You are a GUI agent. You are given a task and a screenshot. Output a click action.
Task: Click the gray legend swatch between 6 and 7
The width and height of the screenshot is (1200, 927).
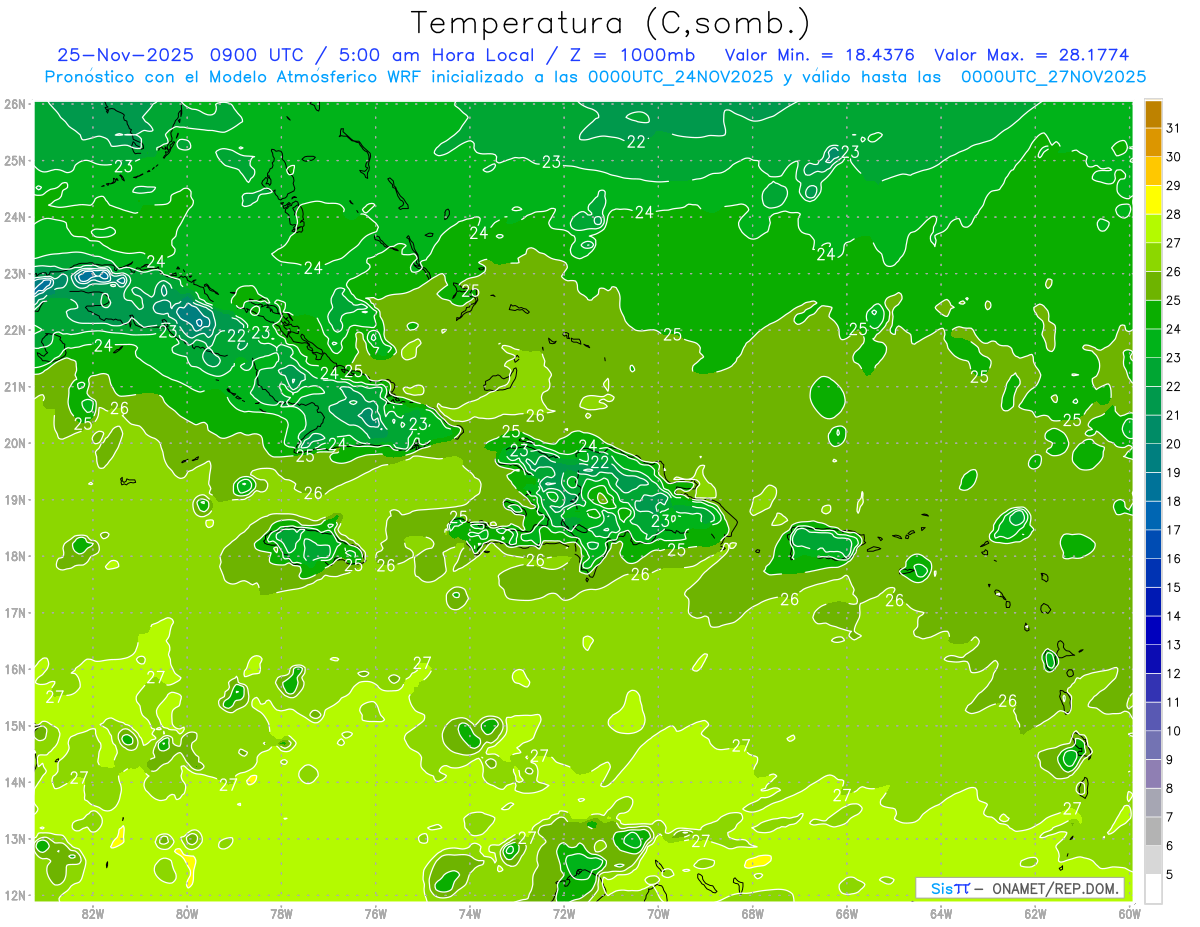[1153, 831]
